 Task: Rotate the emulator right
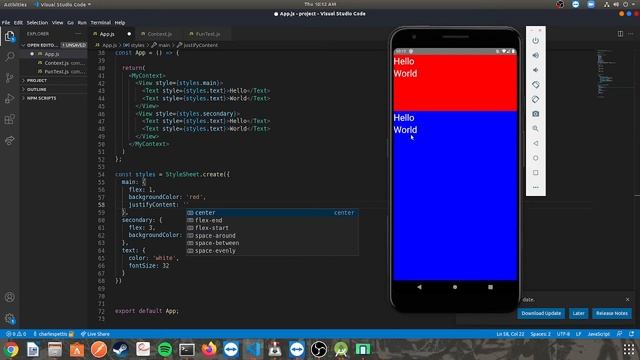click(536, 99)
